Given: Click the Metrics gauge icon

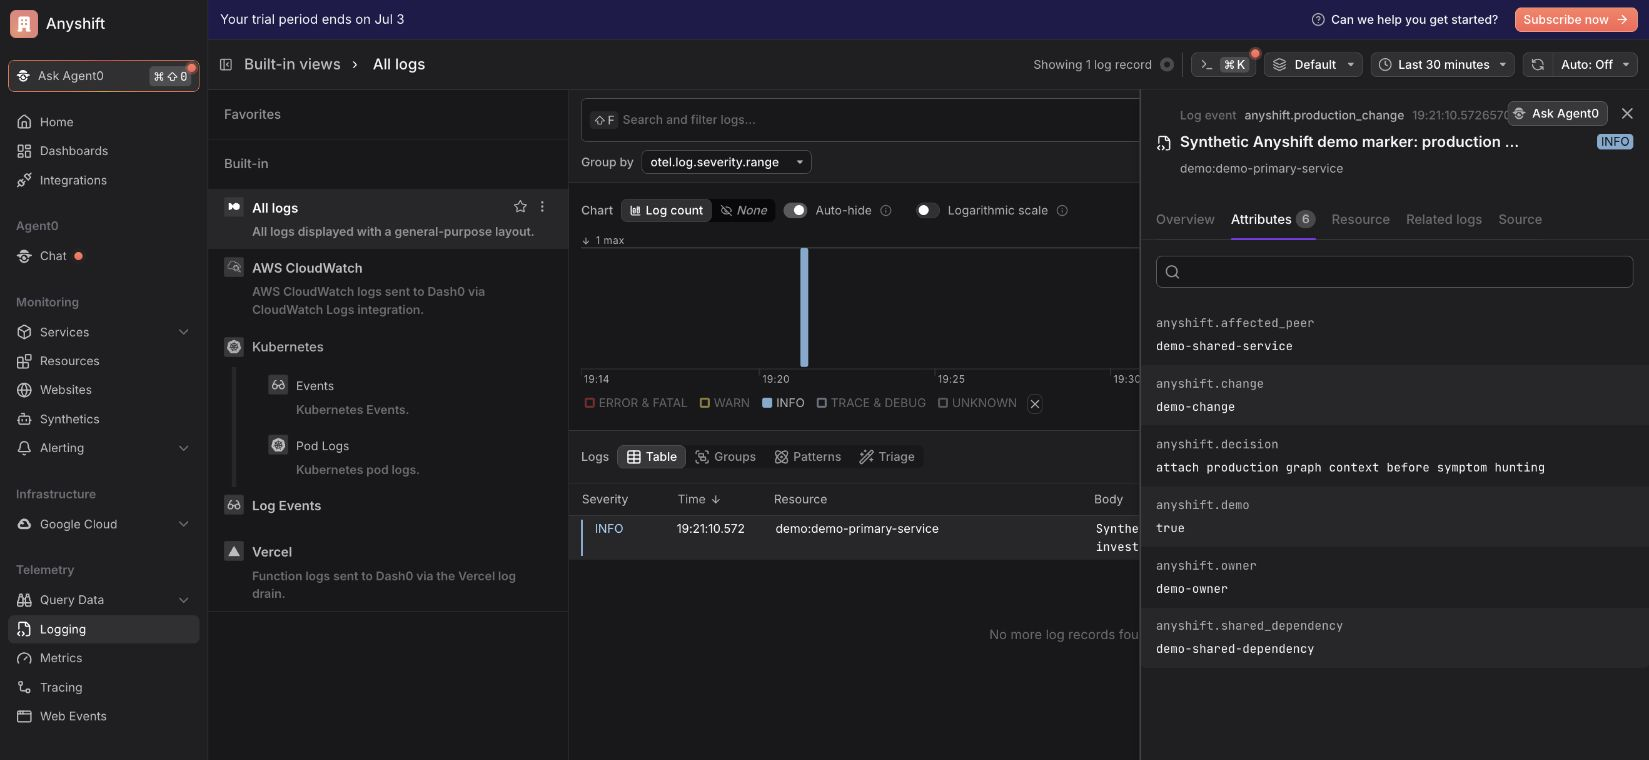Looking at the screenshot, I should [24, 658].
